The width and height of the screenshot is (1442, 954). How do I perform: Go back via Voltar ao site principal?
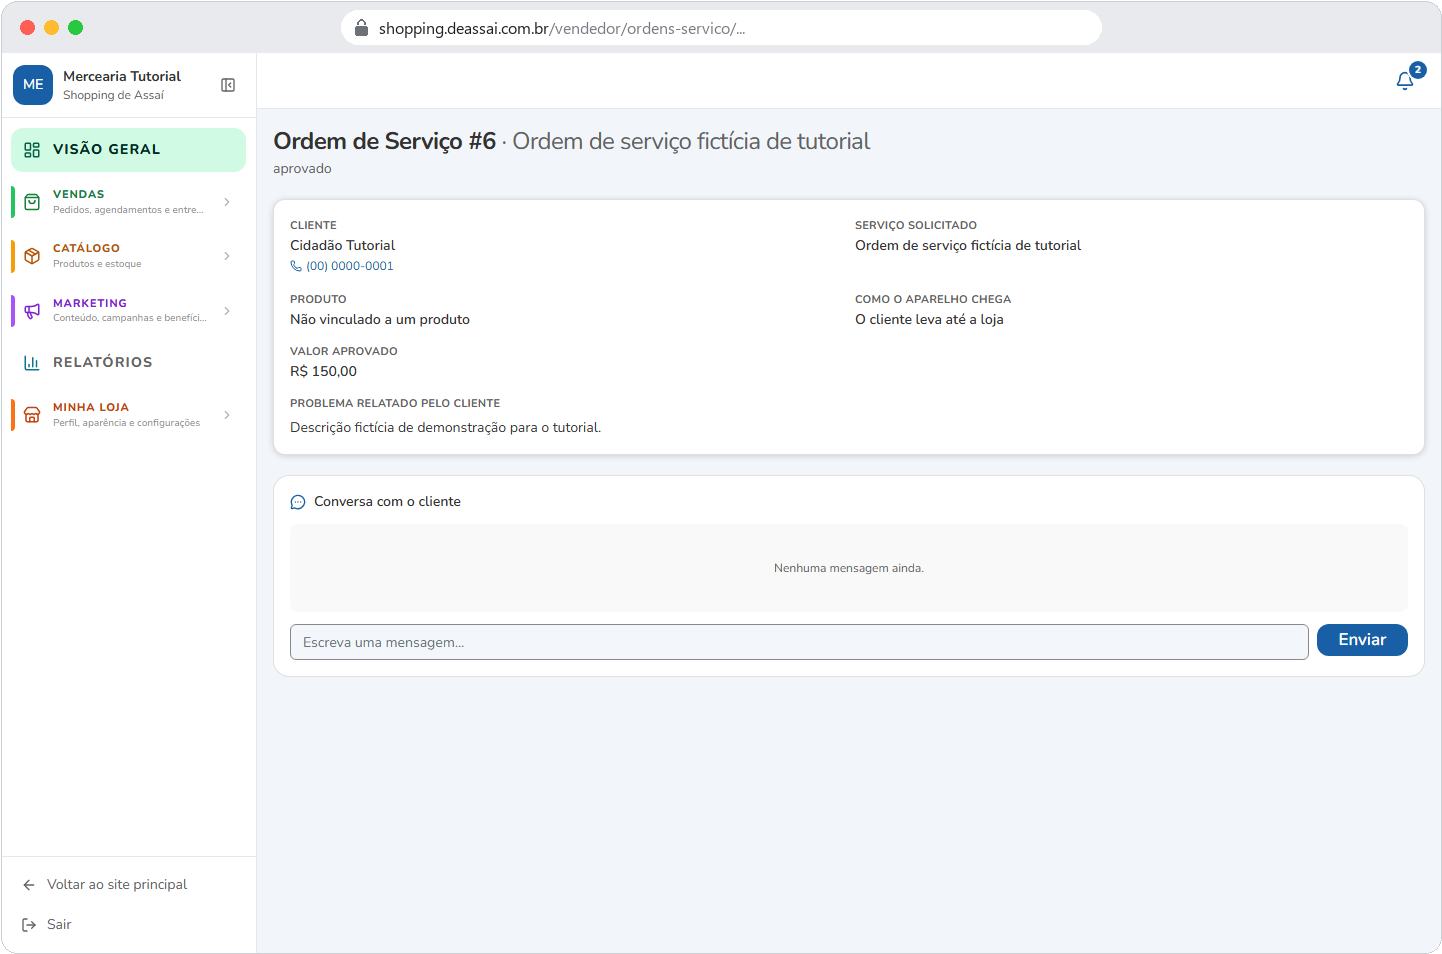pyautogui.click(x=117, y=885)
